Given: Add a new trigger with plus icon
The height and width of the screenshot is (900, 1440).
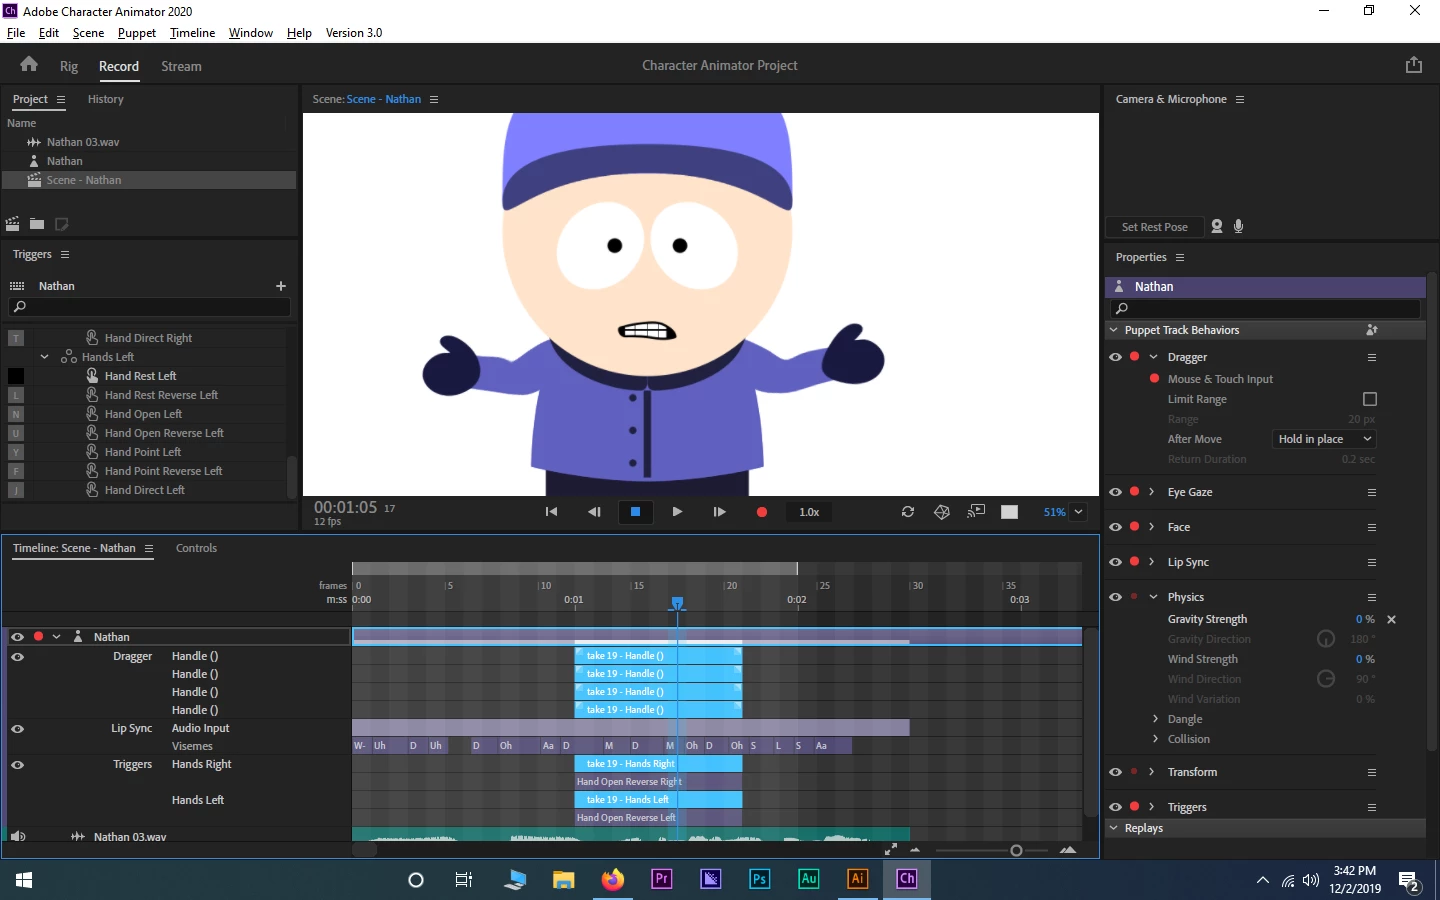Looking at the screenshot, I should coord(281,286).
